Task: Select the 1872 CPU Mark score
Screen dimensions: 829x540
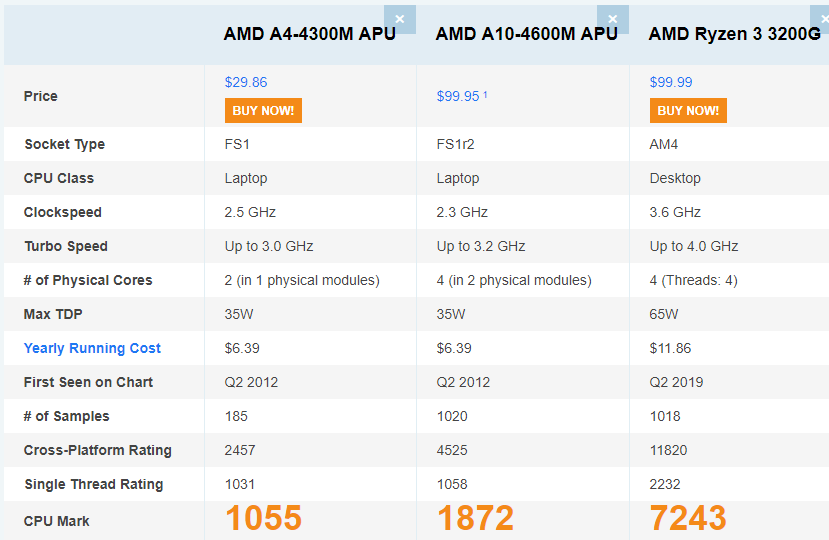Action: point(475,518)
